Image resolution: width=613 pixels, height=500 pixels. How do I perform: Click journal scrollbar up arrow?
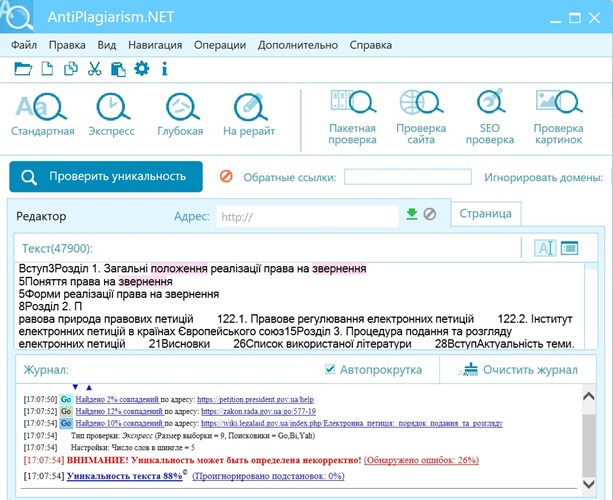click(x=588, y=396)
